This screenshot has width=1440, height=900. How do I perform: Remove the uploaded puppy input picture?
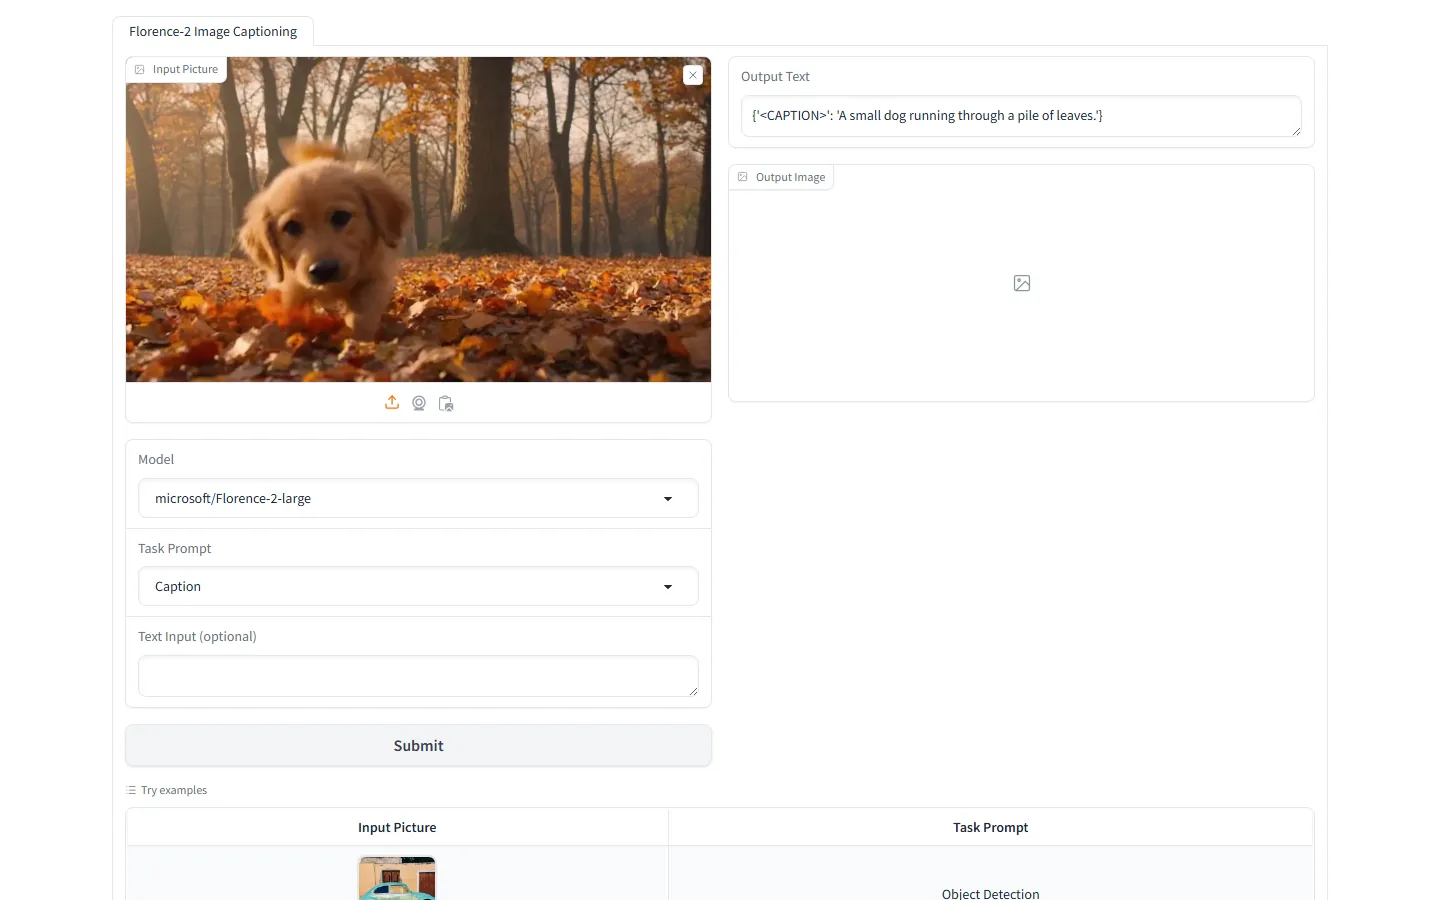pos(693,75)
